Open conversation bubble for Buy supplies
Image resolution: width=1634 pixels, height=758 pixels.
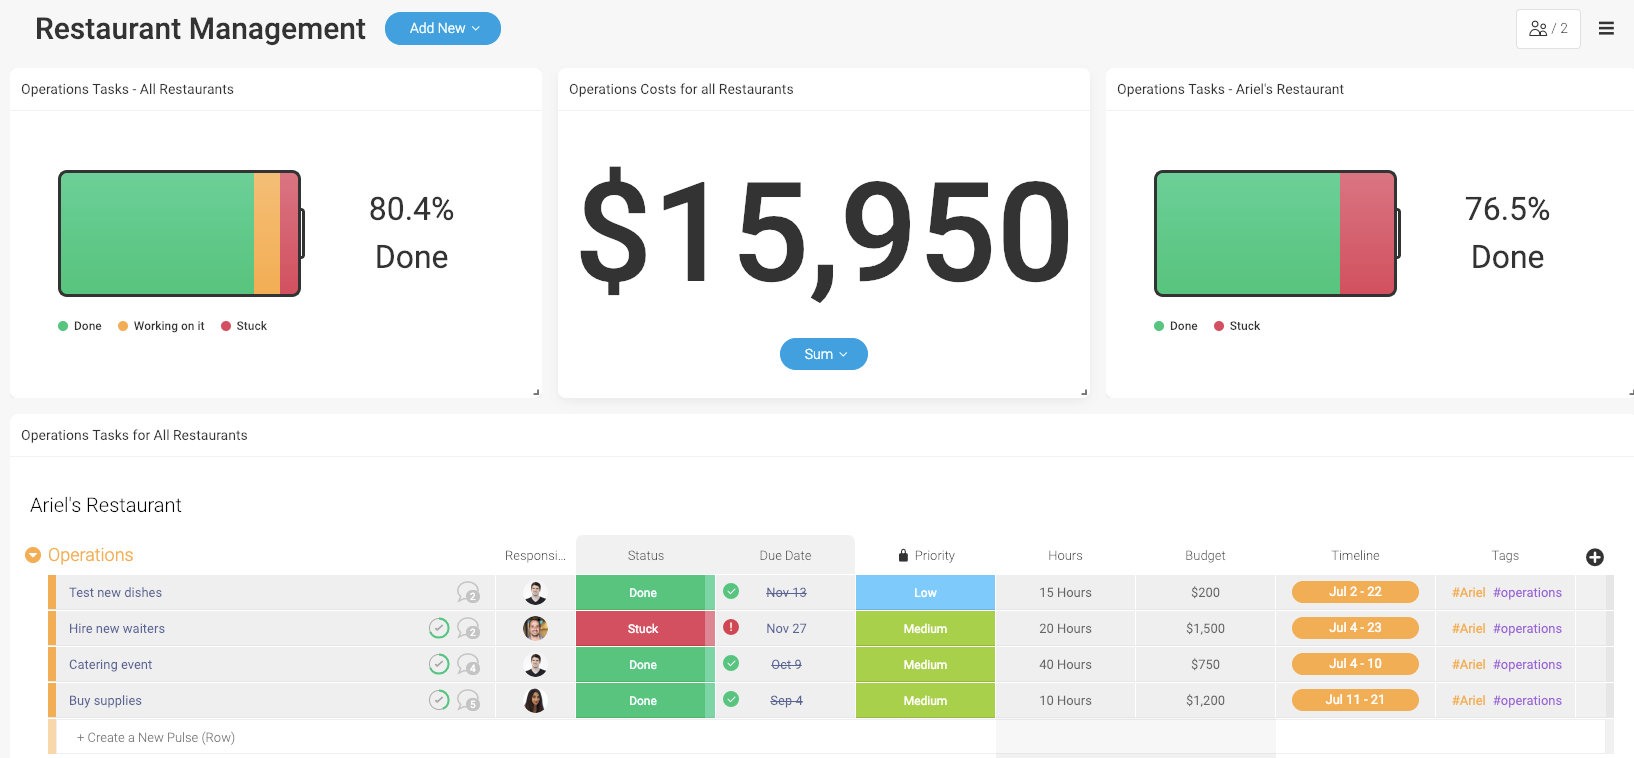point(468,701)
